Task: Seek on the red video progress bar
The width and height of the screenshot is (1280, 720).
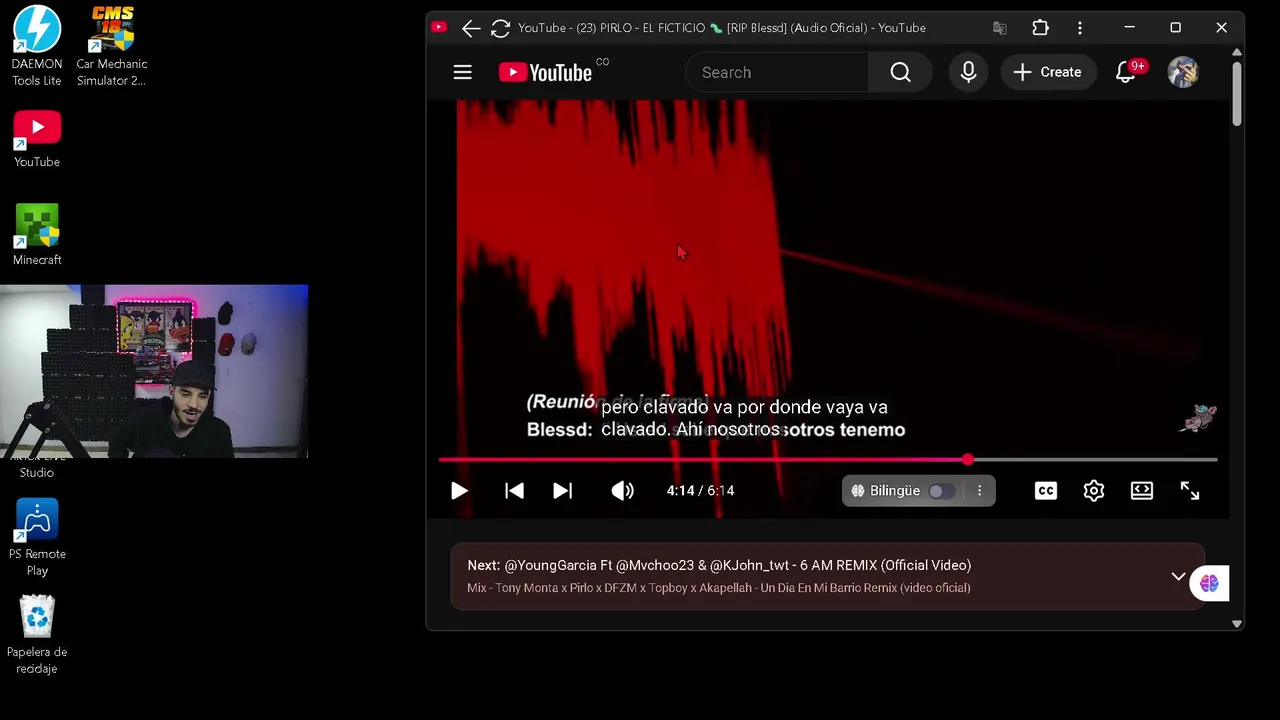Action: (828, 460)
